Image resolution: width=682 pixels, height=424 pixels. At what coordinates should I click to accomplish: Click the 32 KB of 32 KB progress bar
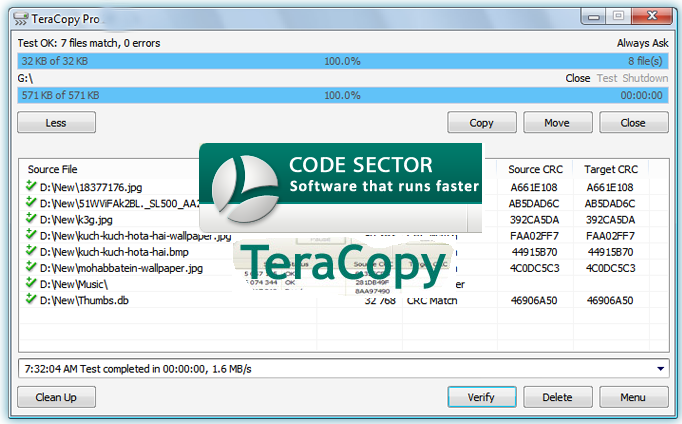coord(343,61)
